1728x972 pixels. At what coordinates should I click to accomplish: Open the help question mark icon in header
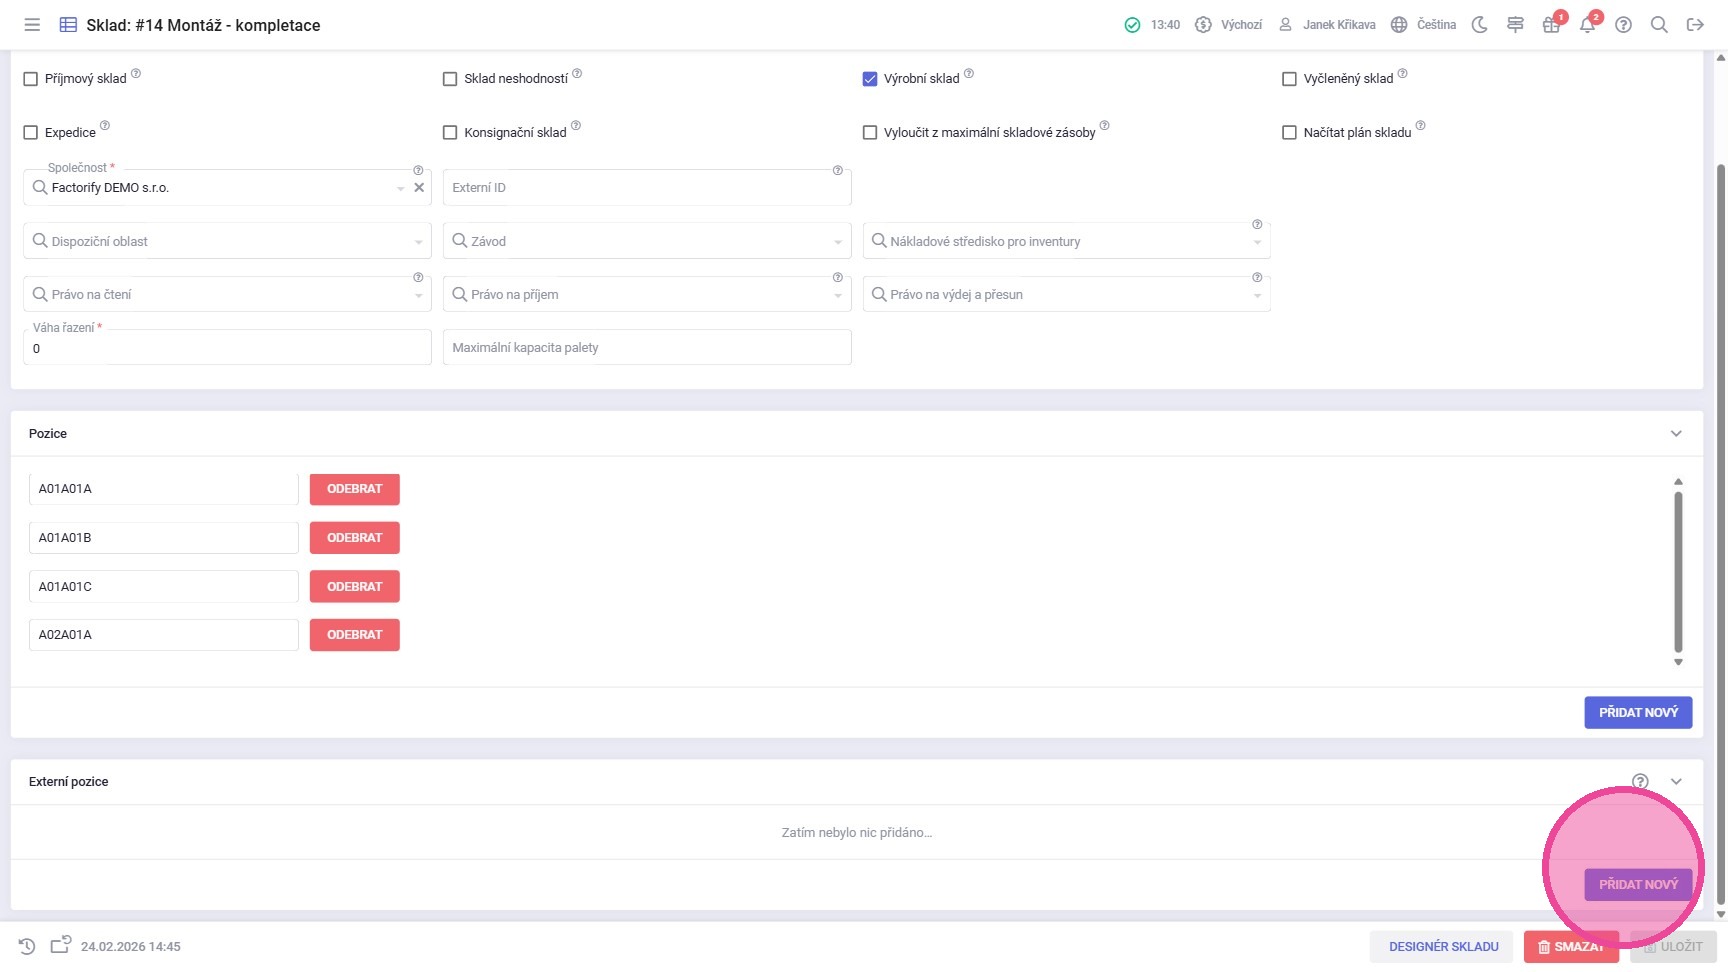(x=1623, y=25)
